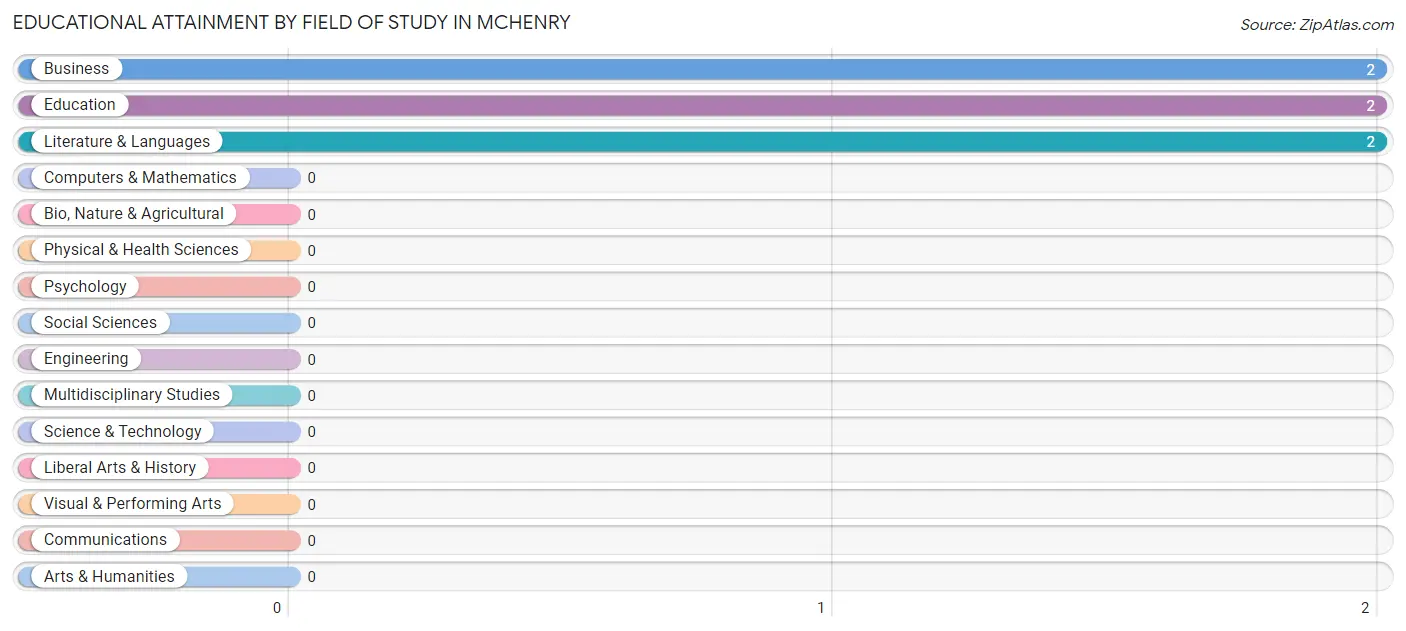Click value 0 beside Multidisciplinary Studies
This screenshot has width=1406, height=631.
[311, 396]
